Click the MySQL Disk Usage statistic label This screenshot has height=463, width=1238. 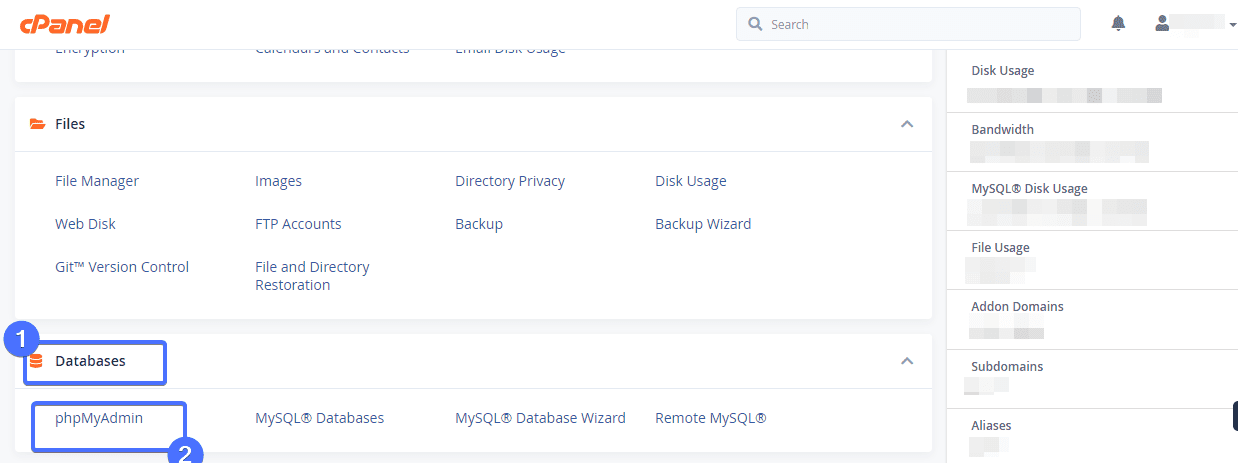(1029, 189)
